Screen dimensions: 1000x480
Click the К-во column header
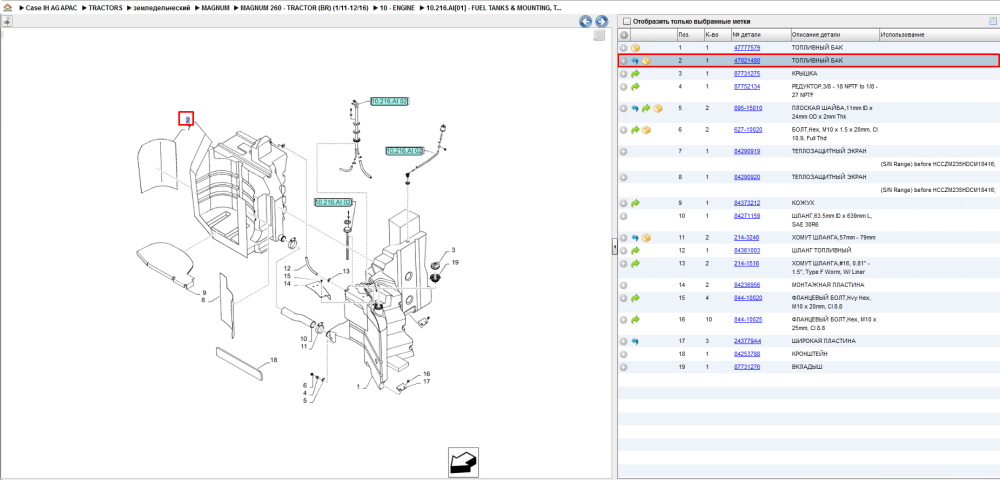pyautogui.click(x=716, y=35)
